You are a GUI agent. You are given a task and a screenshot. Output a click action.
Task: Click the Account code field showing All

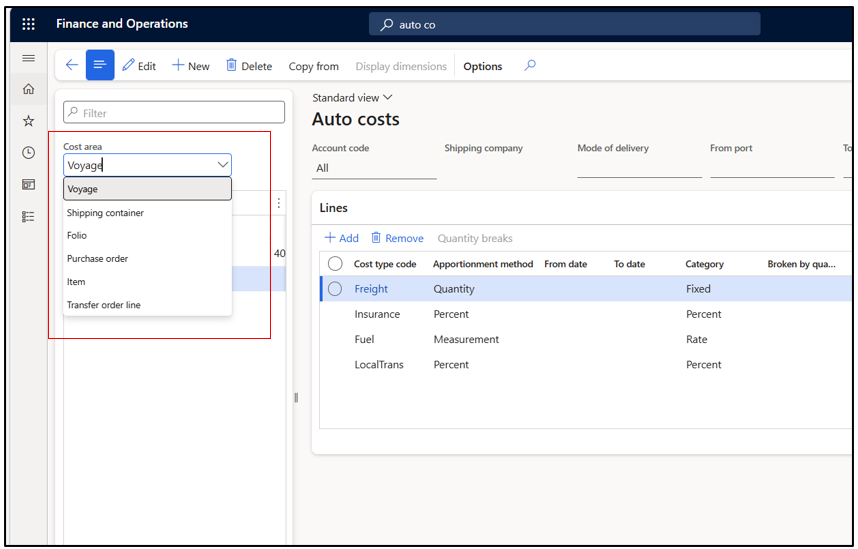pyautogui.click(x=374, y=168)
